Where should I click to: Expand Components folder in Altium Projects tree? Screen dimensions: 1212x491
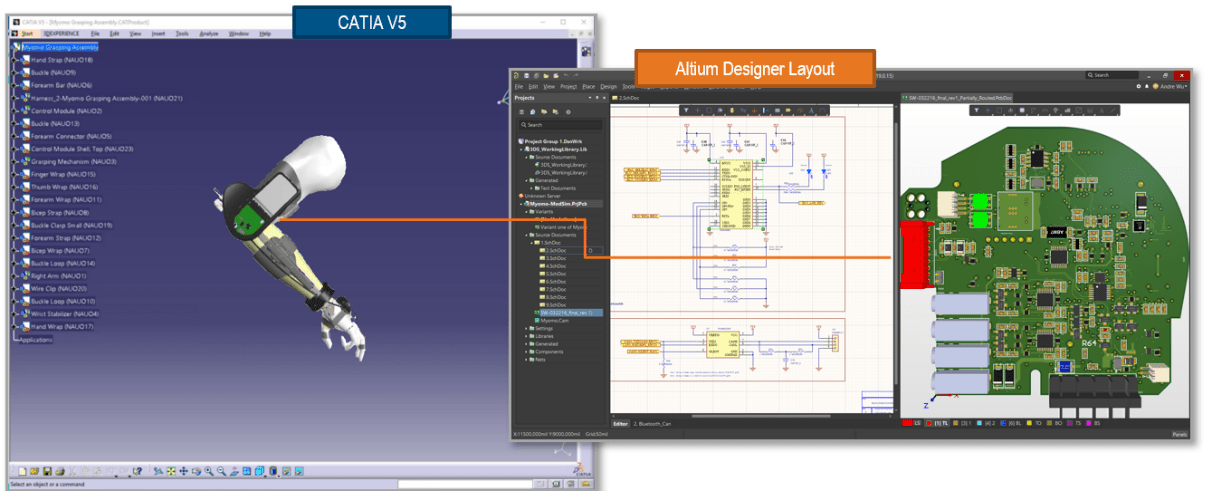pos(527,352)
